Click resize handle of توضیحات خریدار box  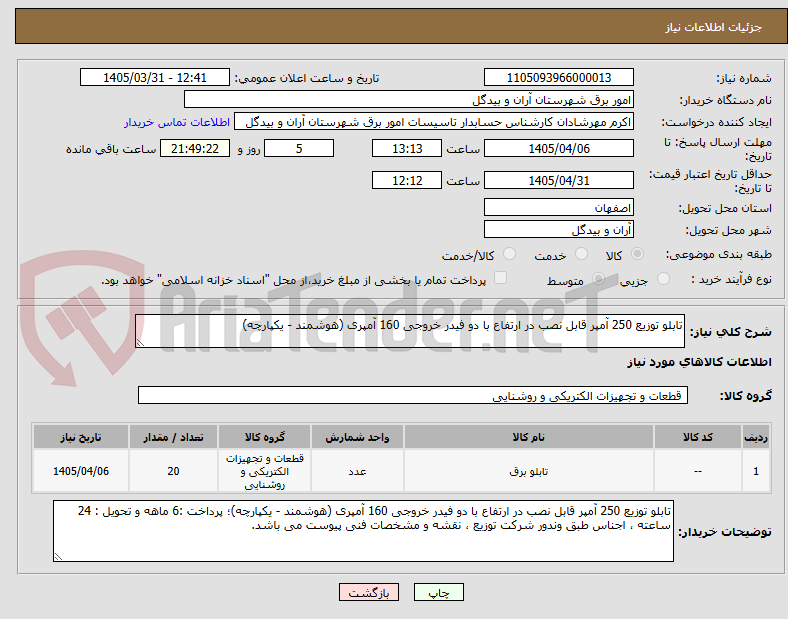(58, 557)
